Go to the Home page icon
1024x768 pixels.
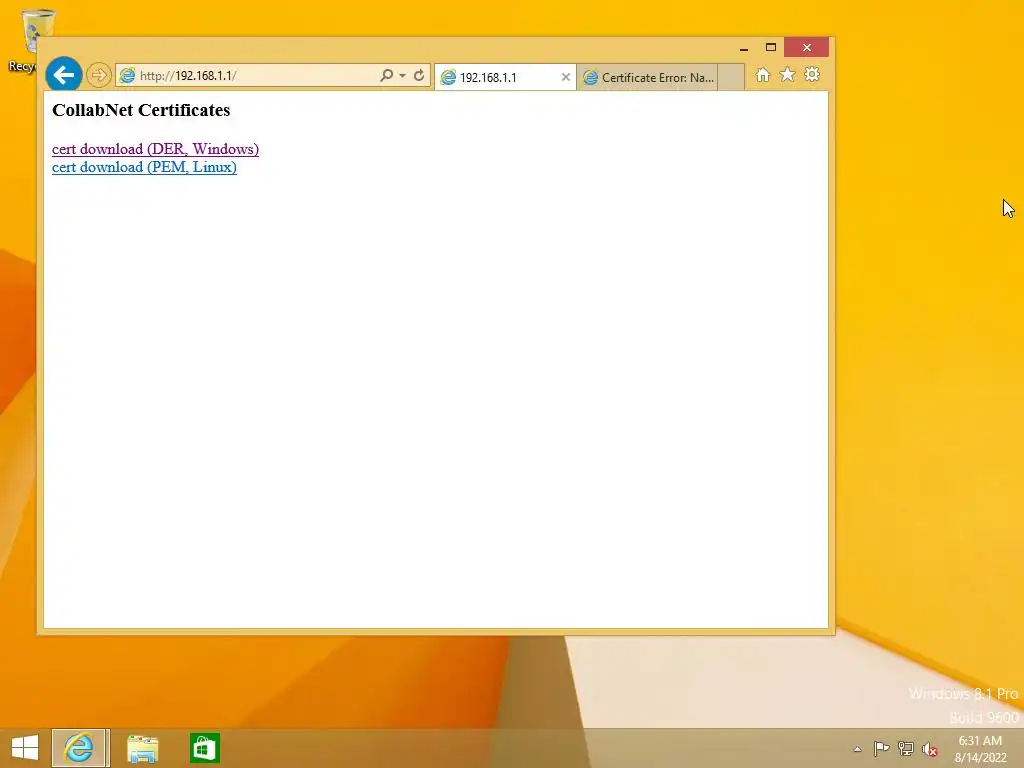coord(762,75)
